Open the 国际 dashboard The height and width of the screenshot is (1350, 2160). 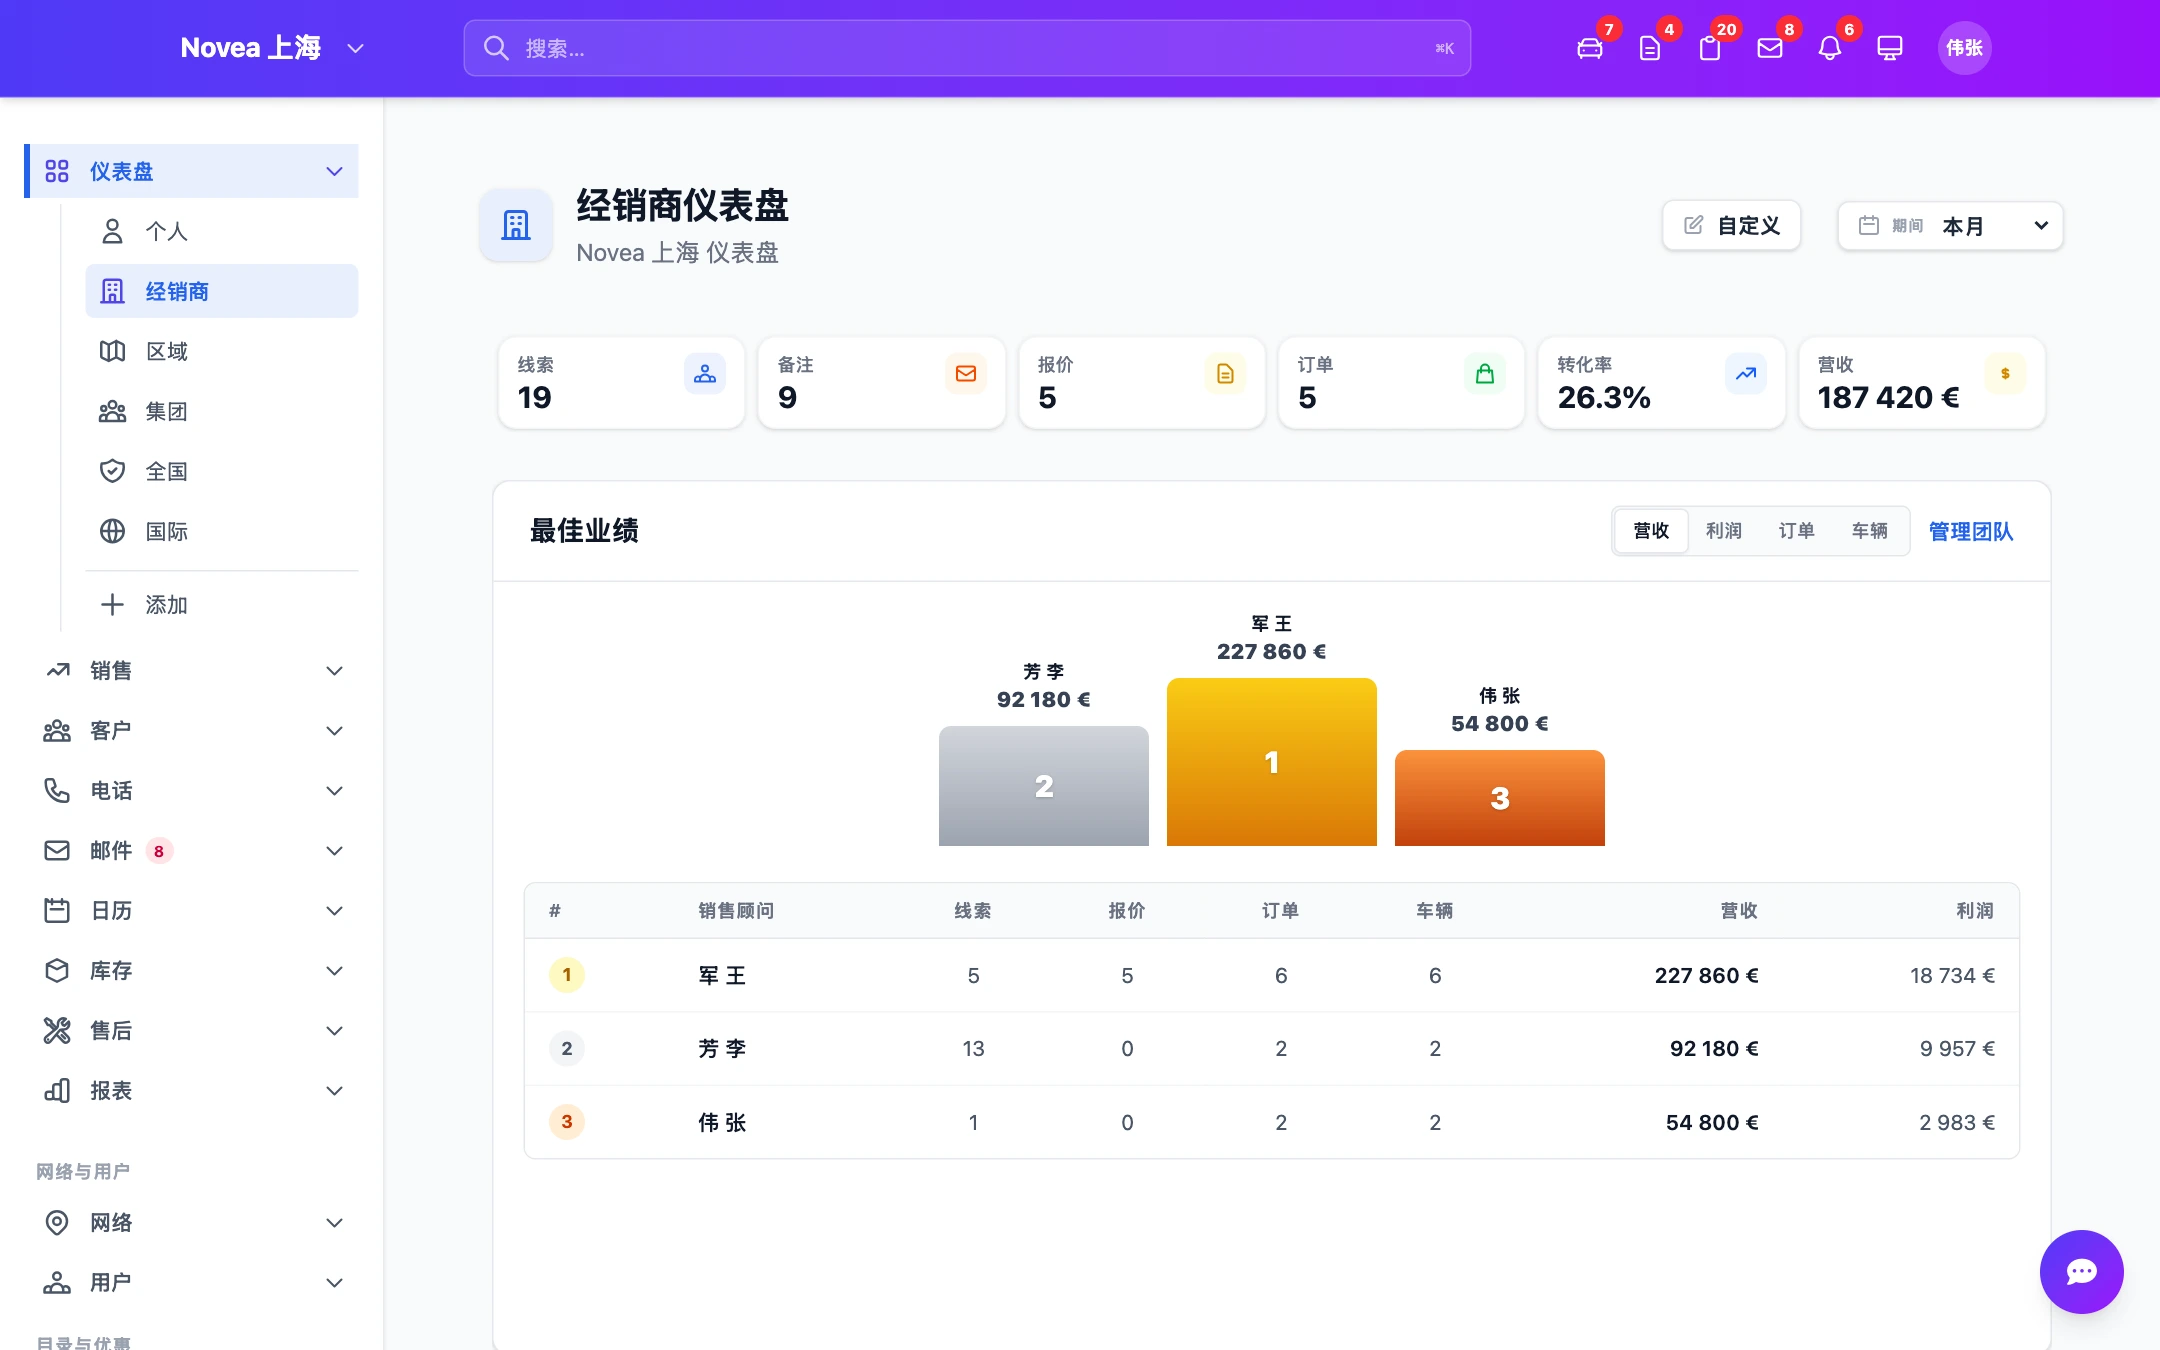pyautogui.click(x=222, y=531)
